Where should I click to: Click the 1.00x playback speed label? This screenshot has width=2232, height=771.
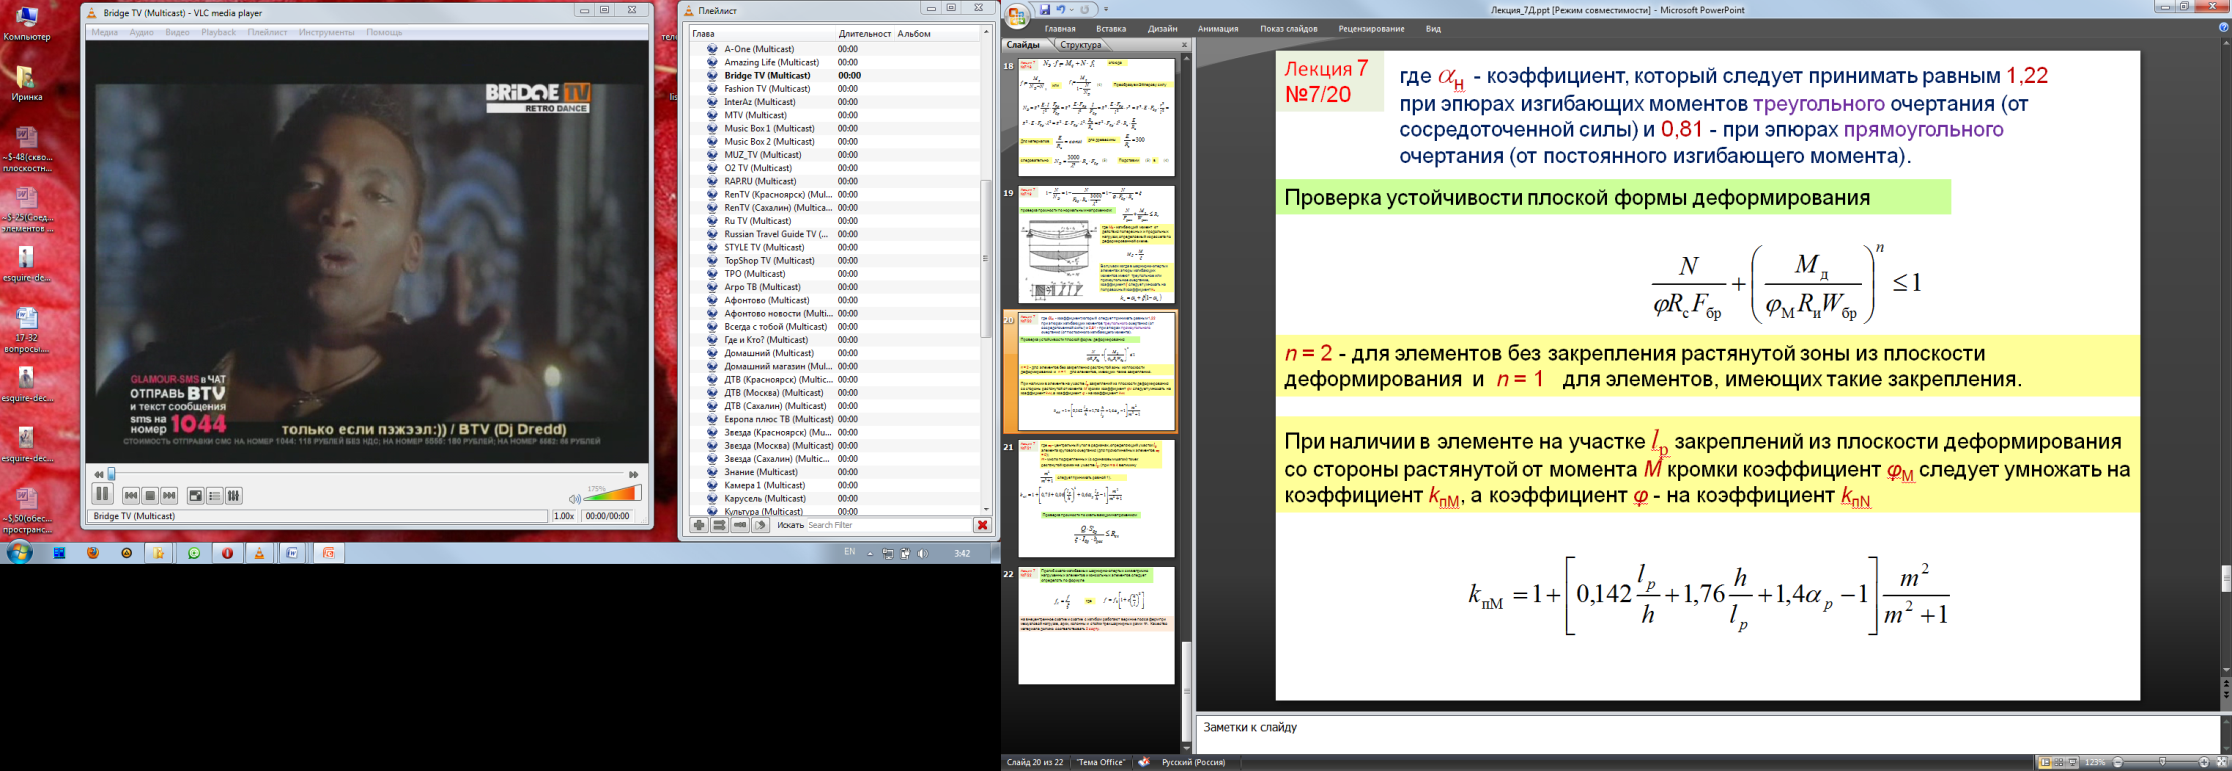pos(564,516)
